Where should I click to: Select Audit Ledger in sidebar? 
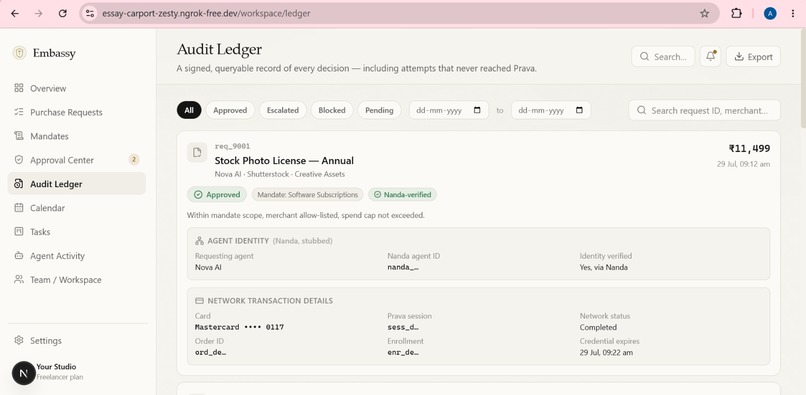(77, 184)
